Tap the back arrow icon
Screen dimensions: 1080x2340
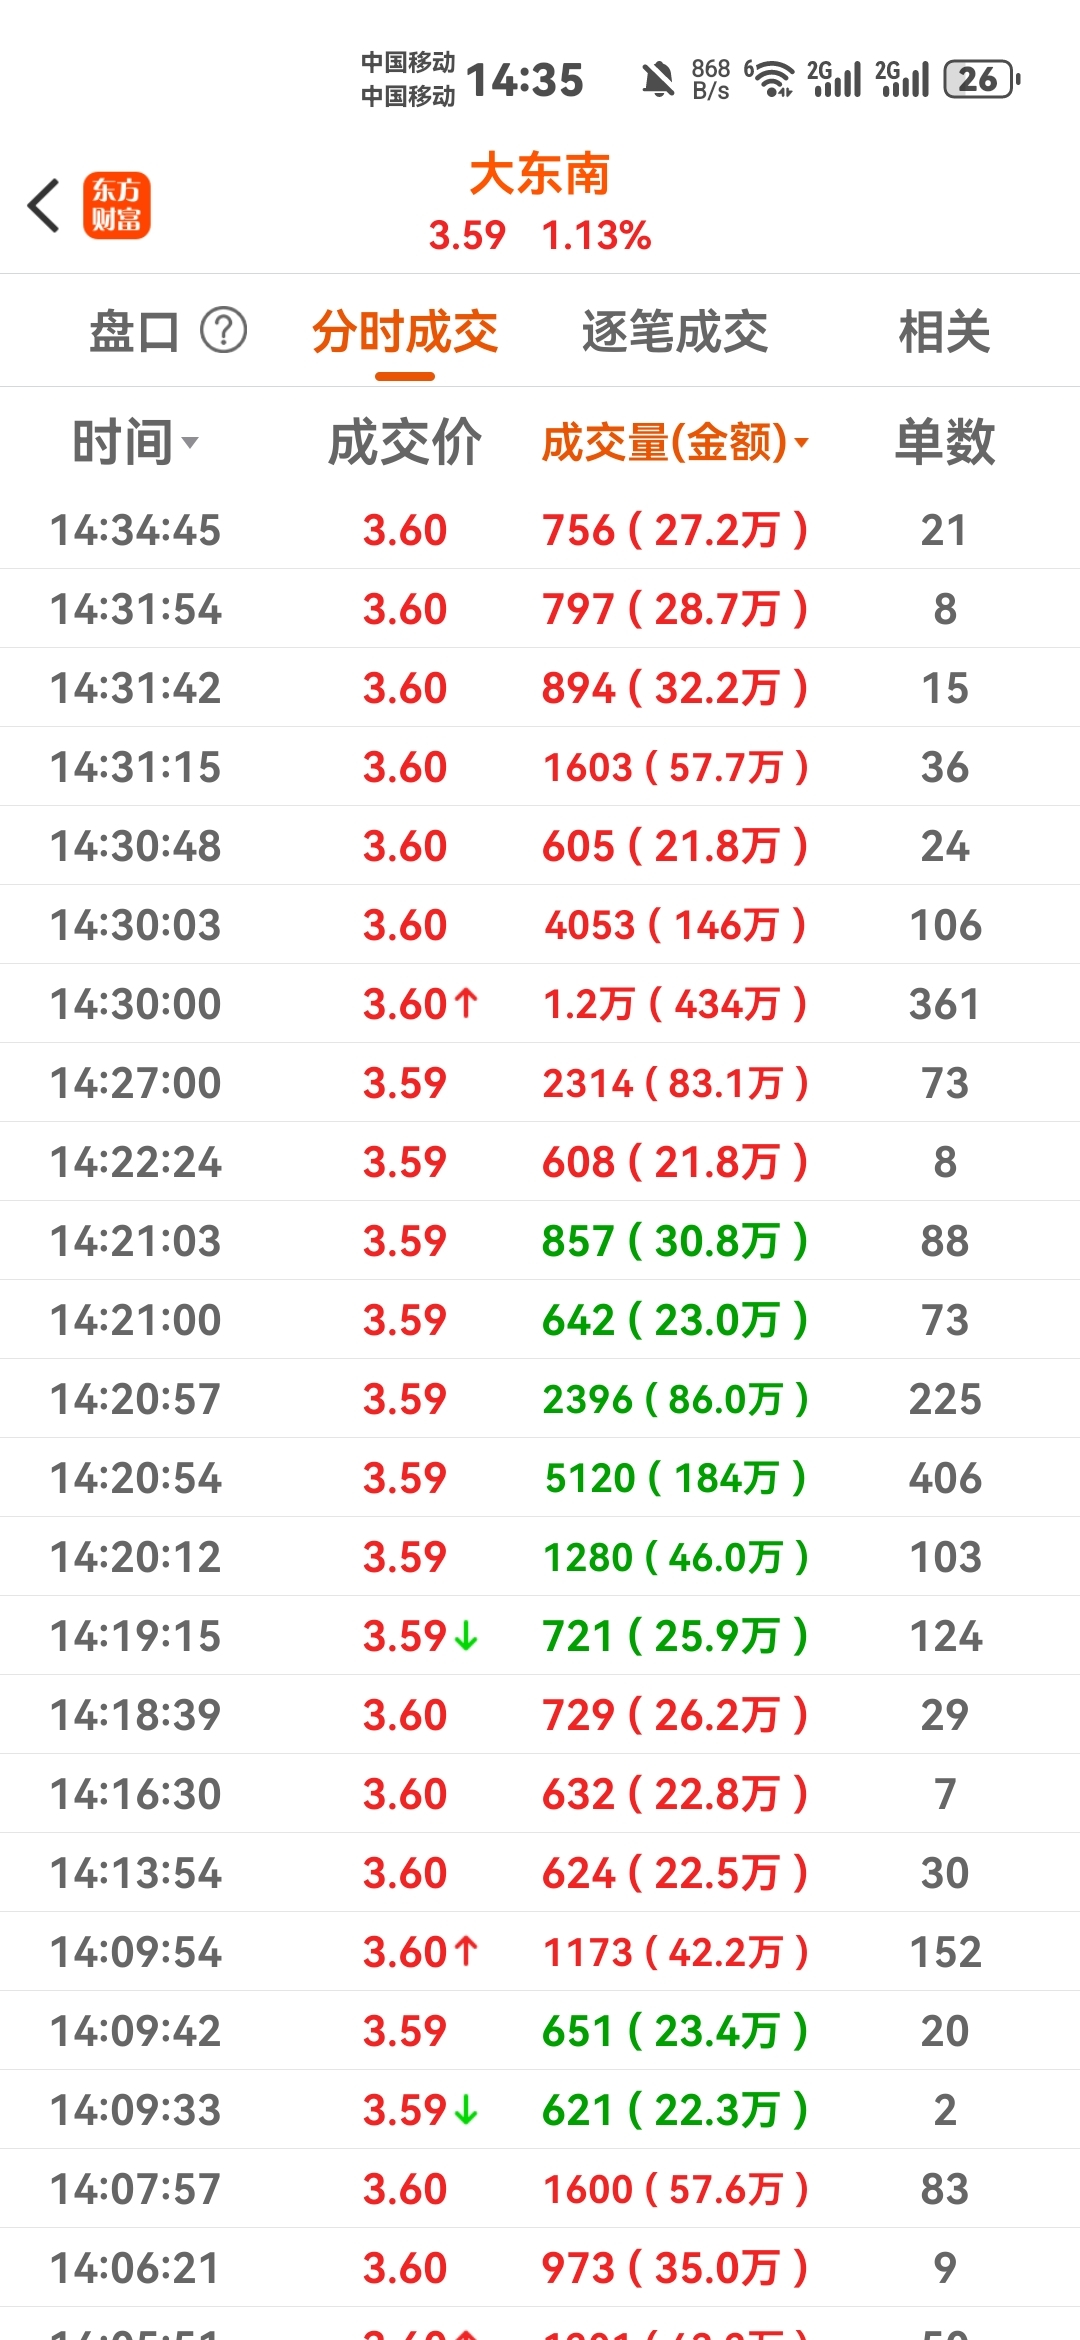44,206
